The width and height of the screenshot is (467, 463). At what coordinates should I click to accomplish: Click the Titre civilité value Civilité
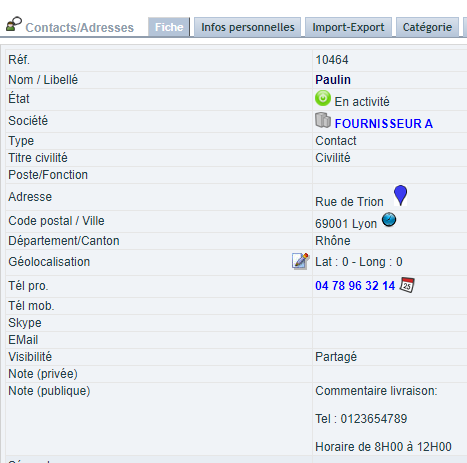click(333, 158)
